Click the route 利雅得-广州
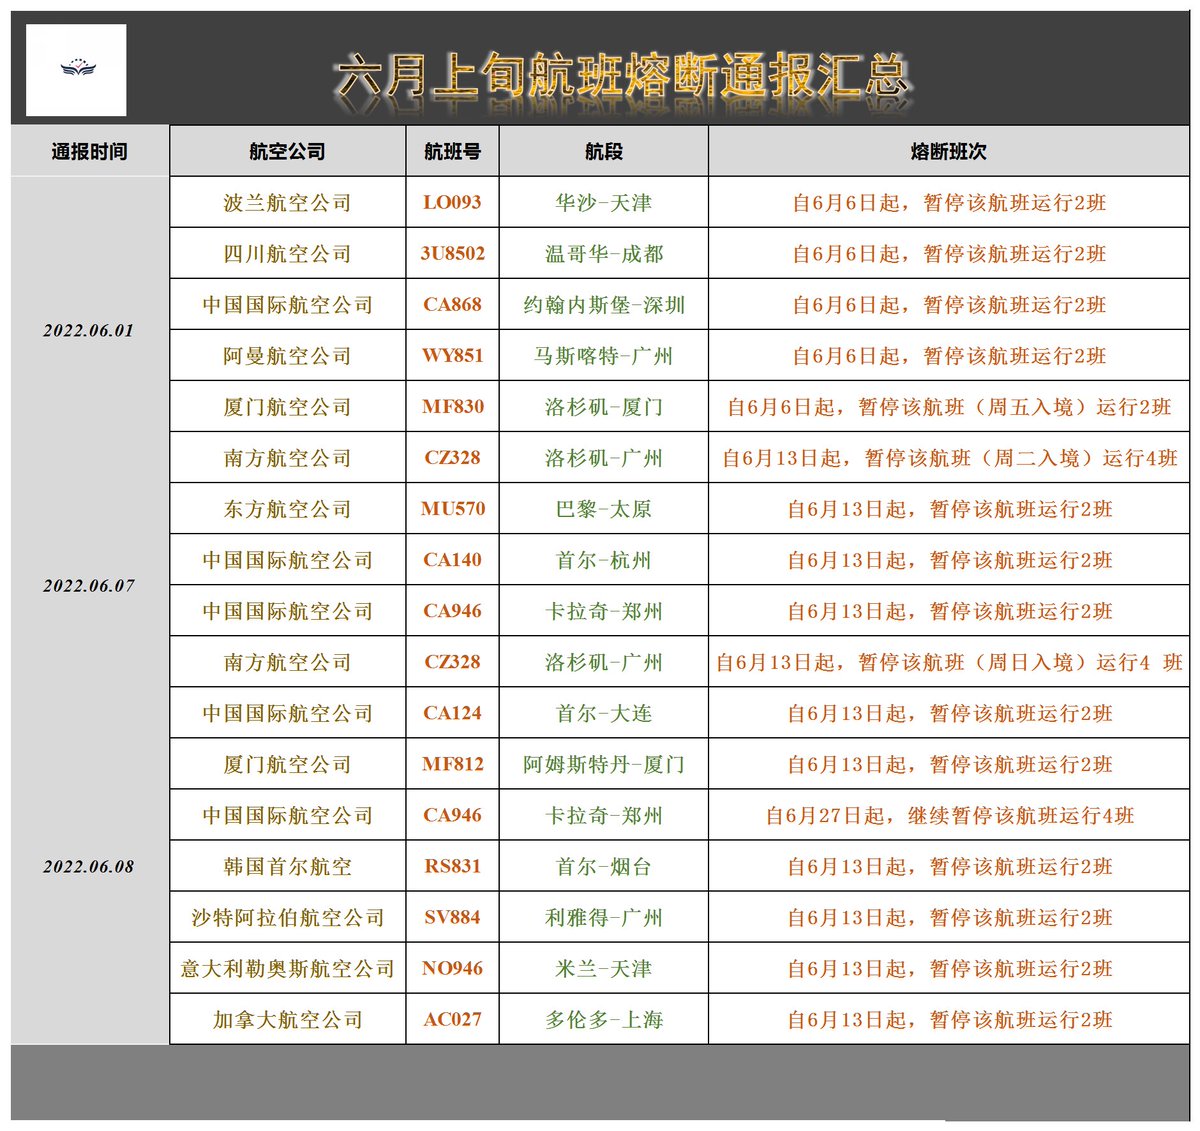This screenshot has width=1200, height=1131. click(604, 918)
